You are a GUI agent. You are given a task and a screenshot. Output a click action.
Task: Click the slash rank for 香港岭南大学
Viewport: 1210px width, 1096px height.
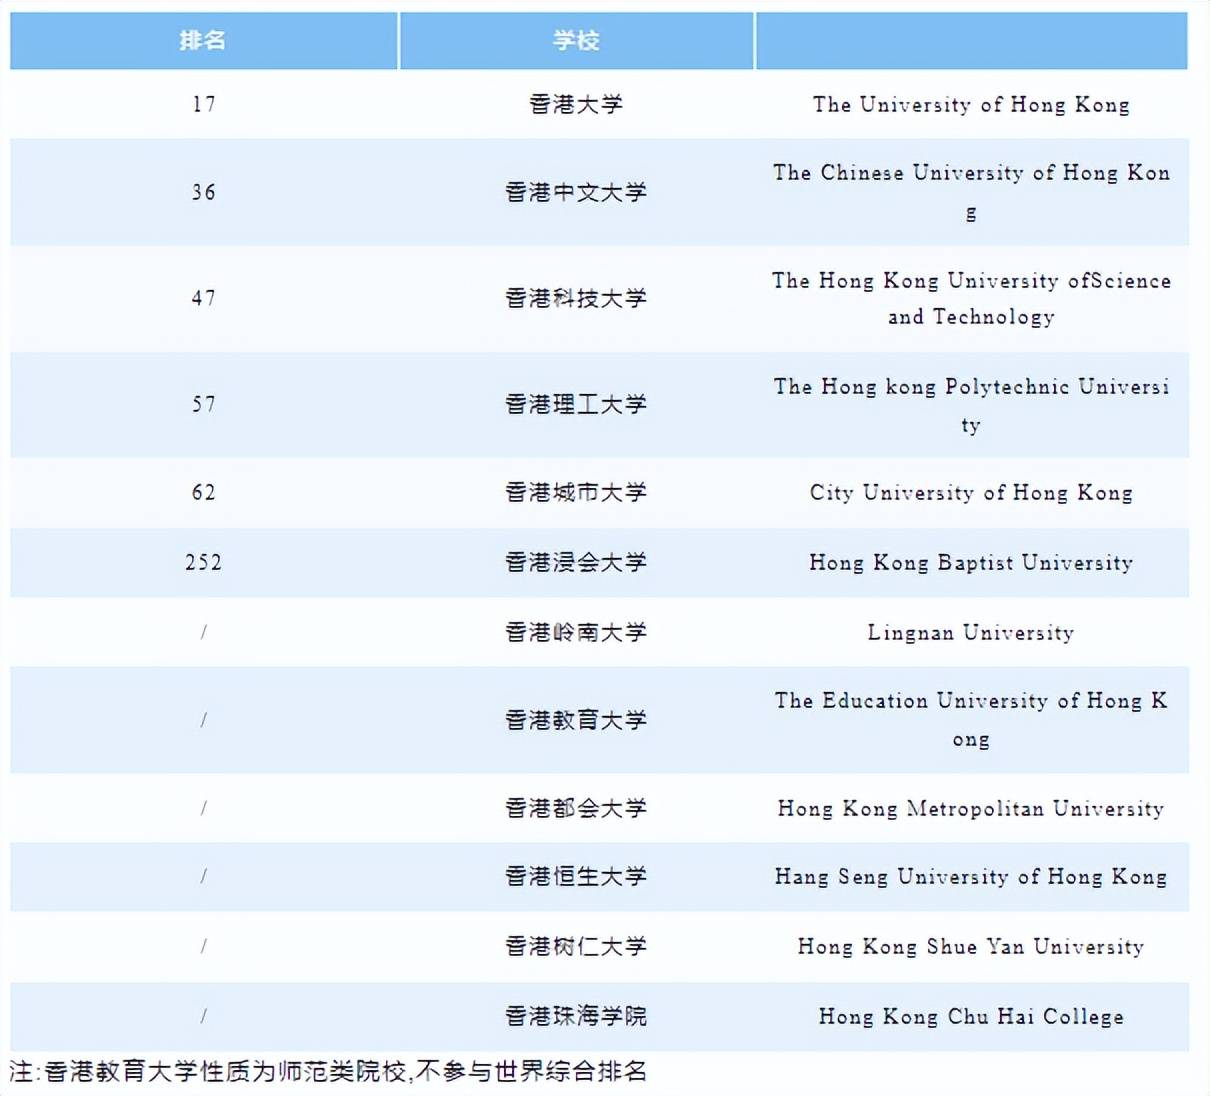click(204, 632)
